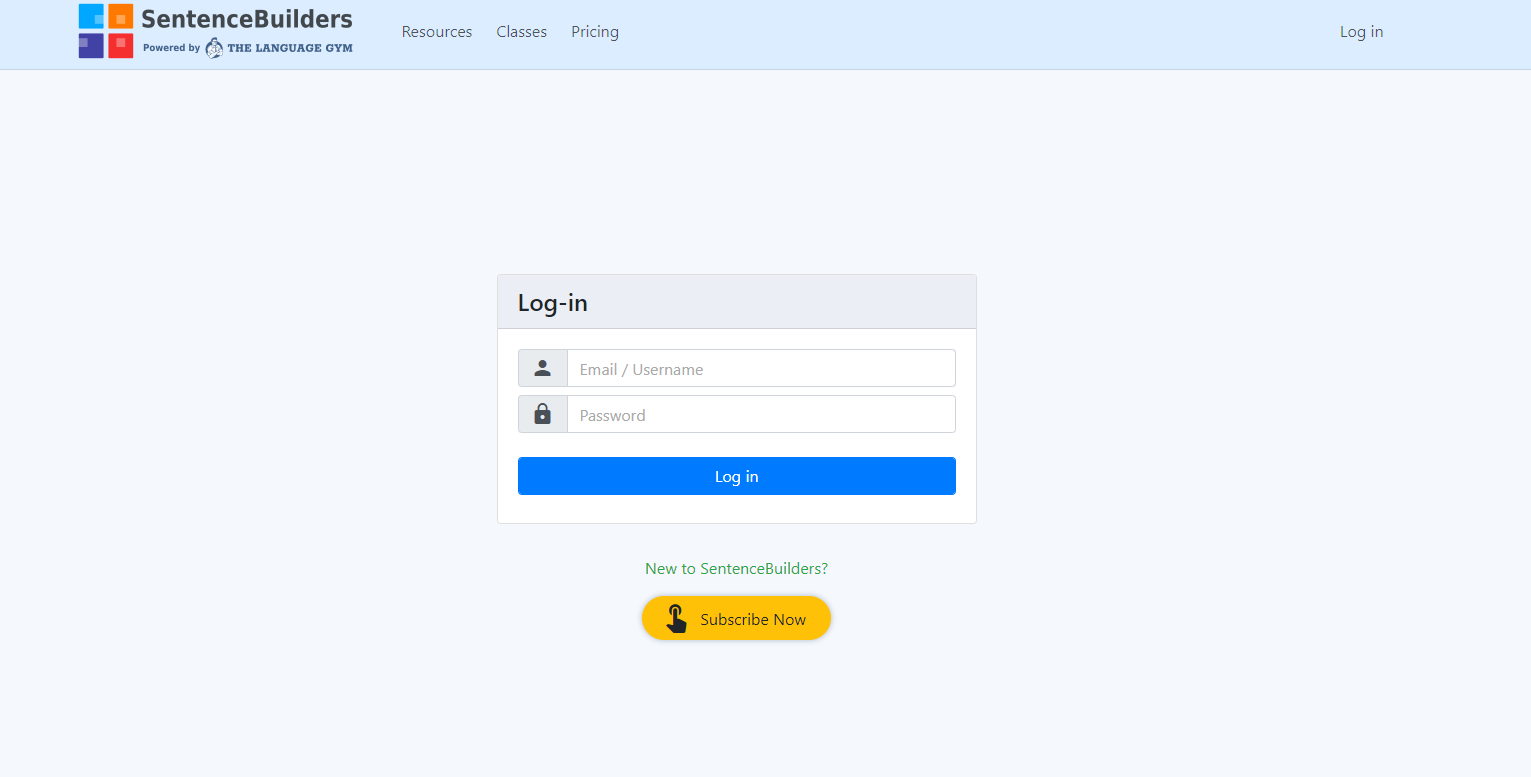Click the person icon beside the username field
The height and width of the screenshot is (777, 1531).
click(x=543, y=368)
